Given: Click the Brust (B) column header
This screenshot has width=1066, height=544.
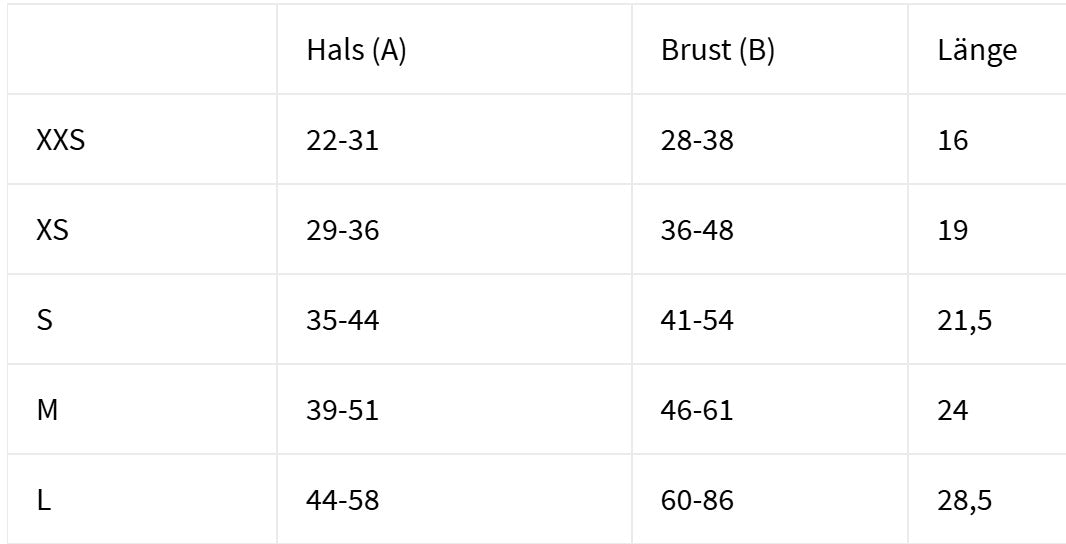Looking at the screenshot, I should [717, 51].
